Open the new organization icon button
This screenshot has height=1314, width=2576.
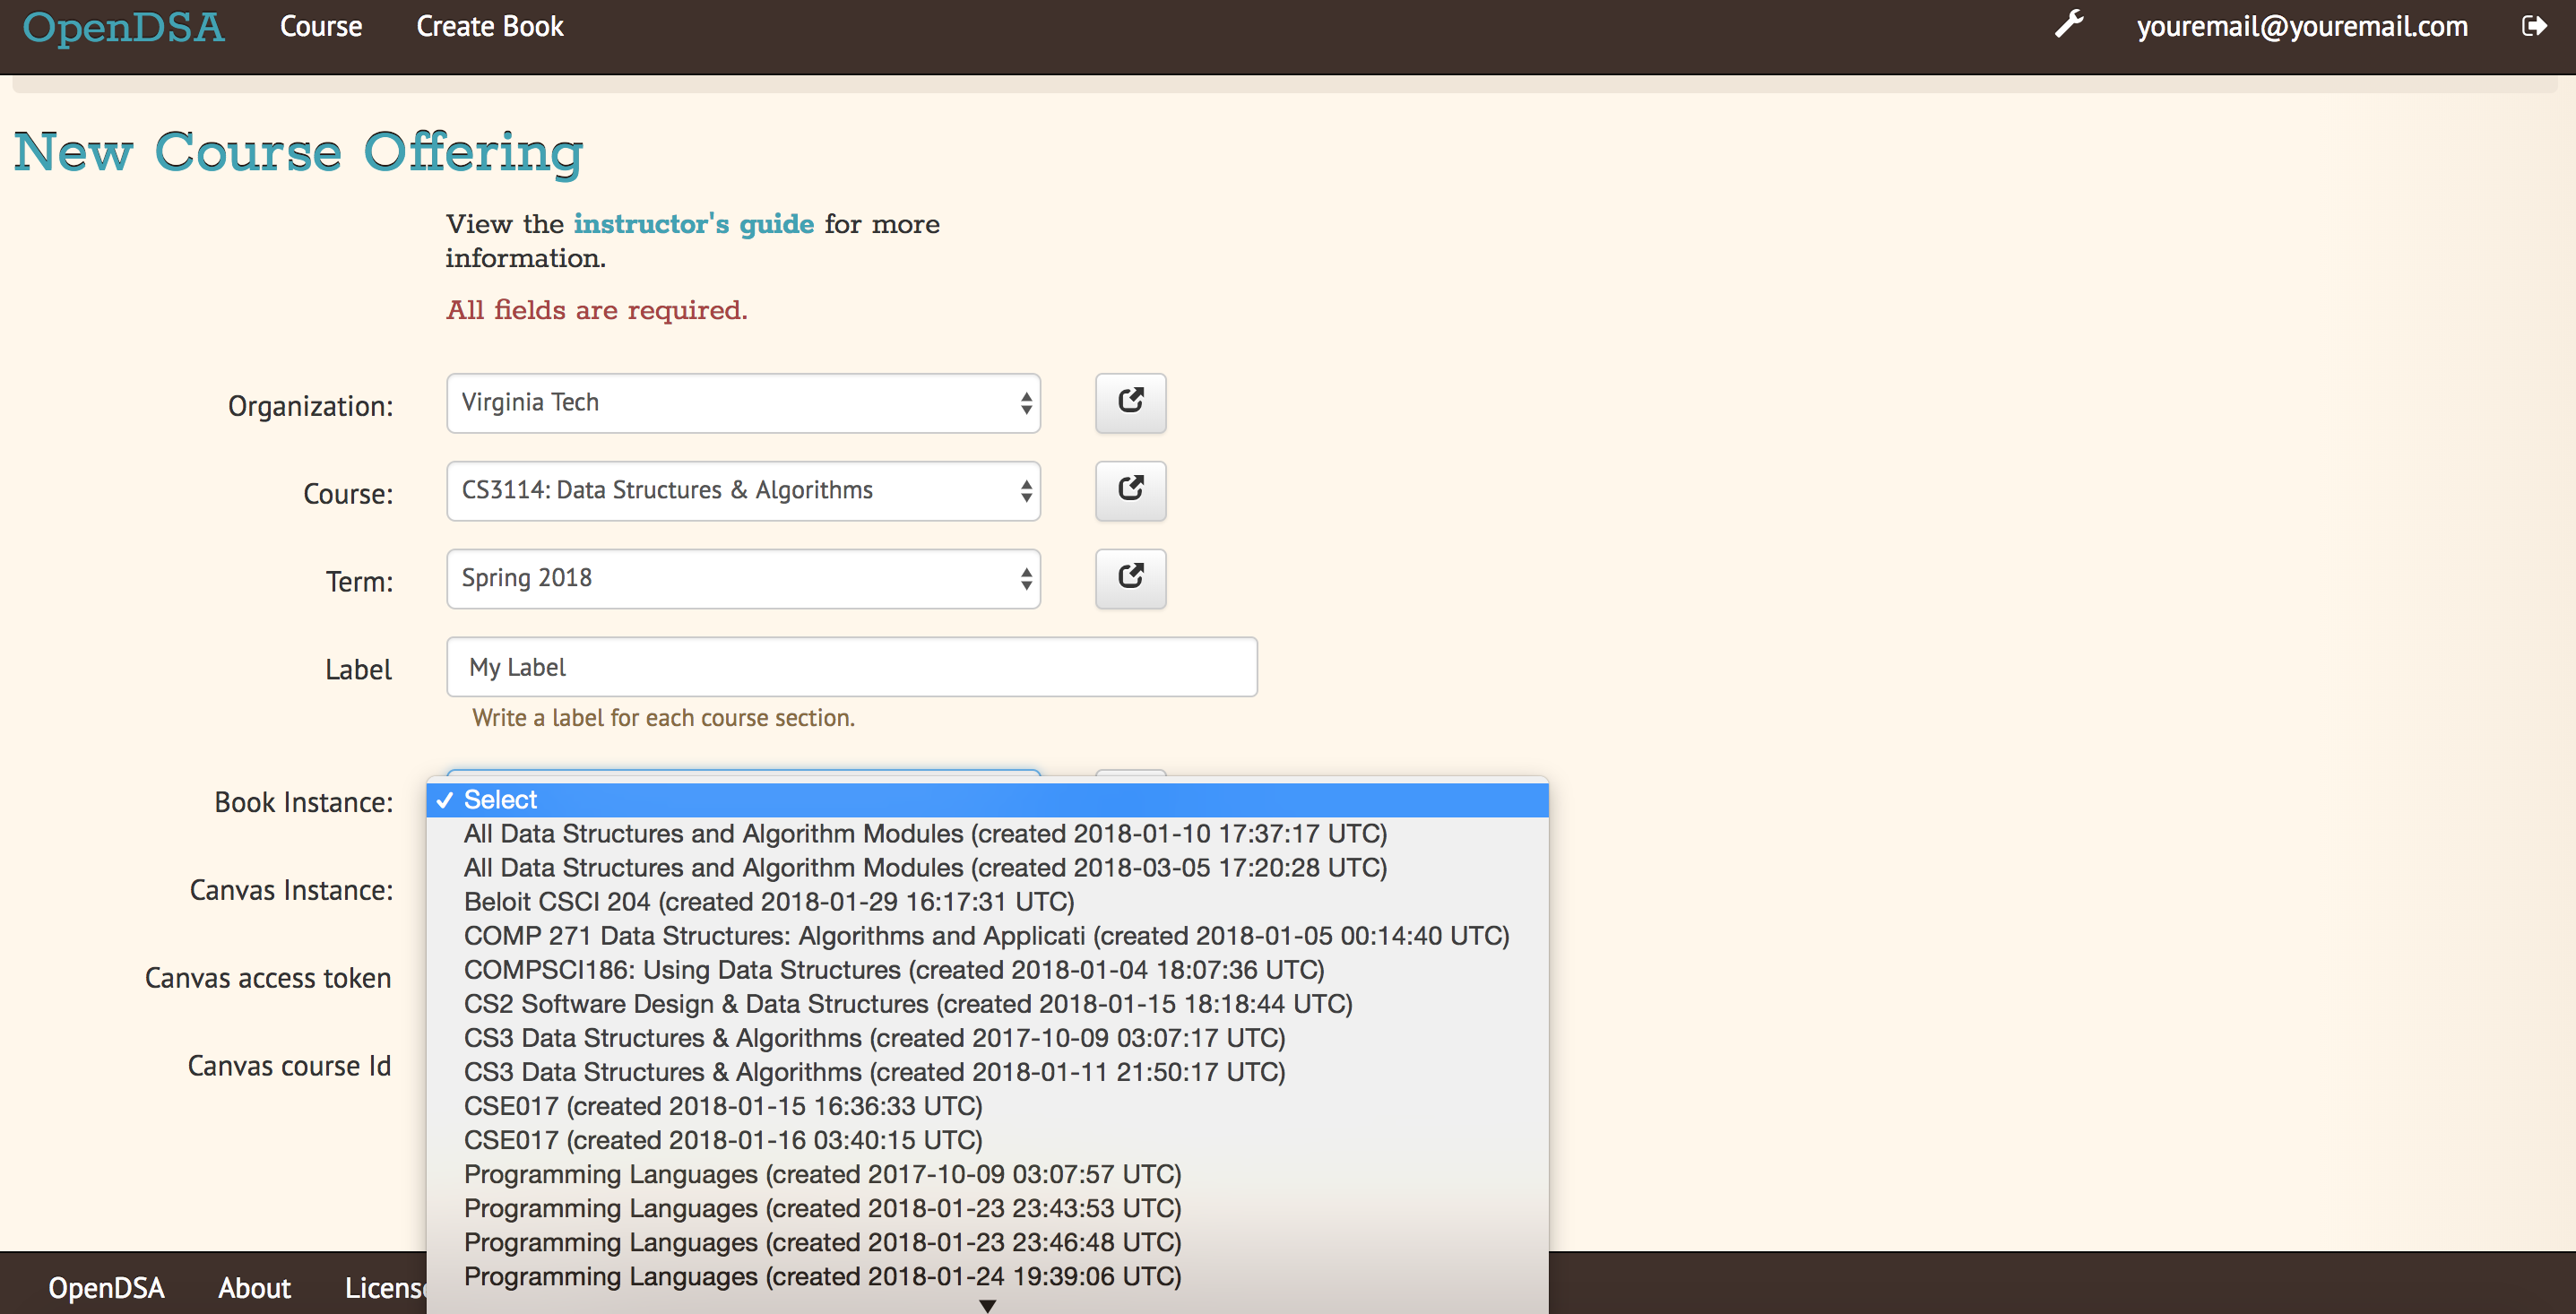1130,403
